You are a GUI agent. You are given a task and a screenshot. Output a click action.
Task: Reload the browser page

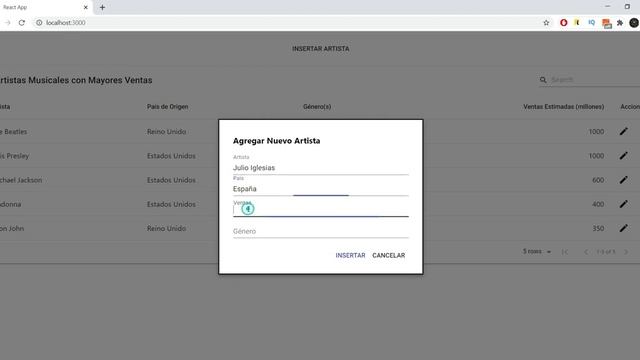click(x=22, y=23)
